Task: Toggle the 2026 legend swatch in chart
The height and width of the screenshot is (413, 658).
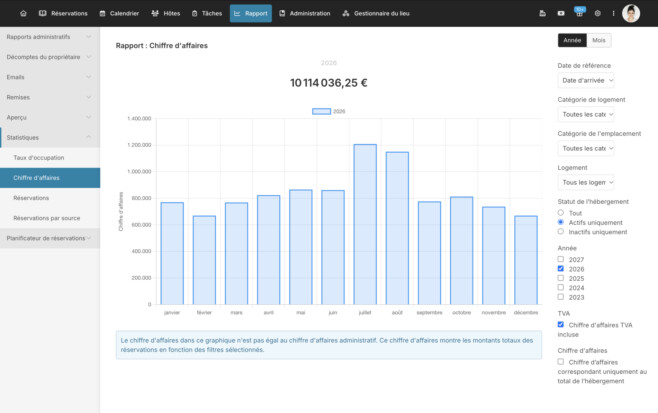Action: (321, 111)
